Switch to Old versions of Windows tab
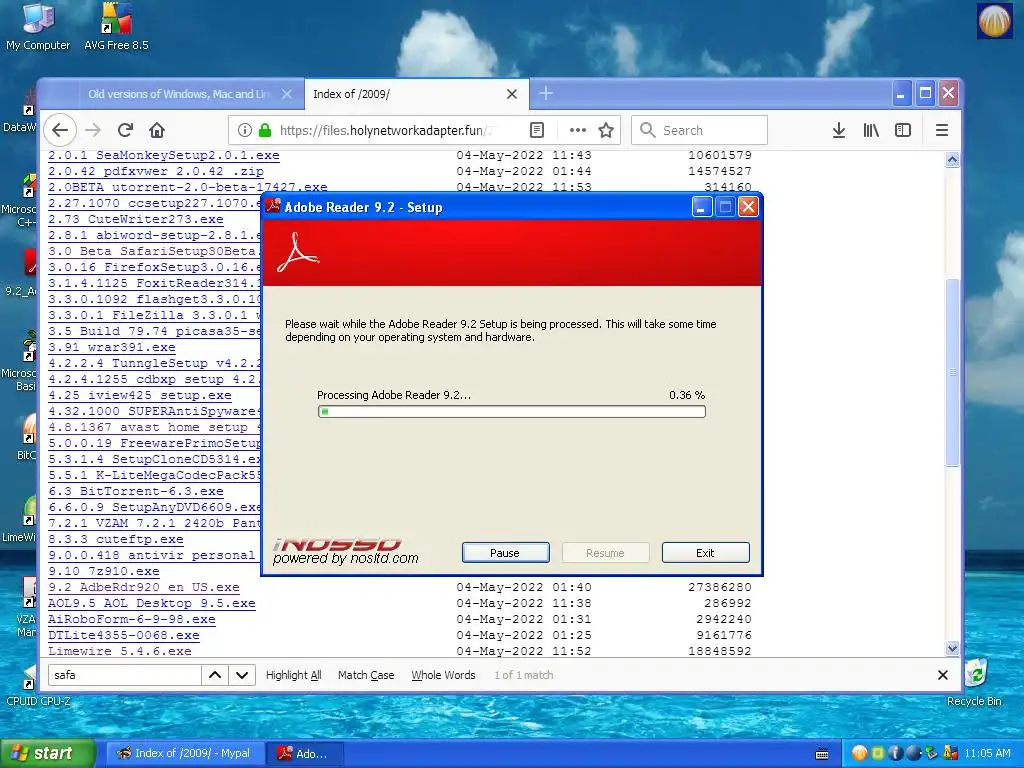This screenshot has width=1024, height=768. coord(179,94)
